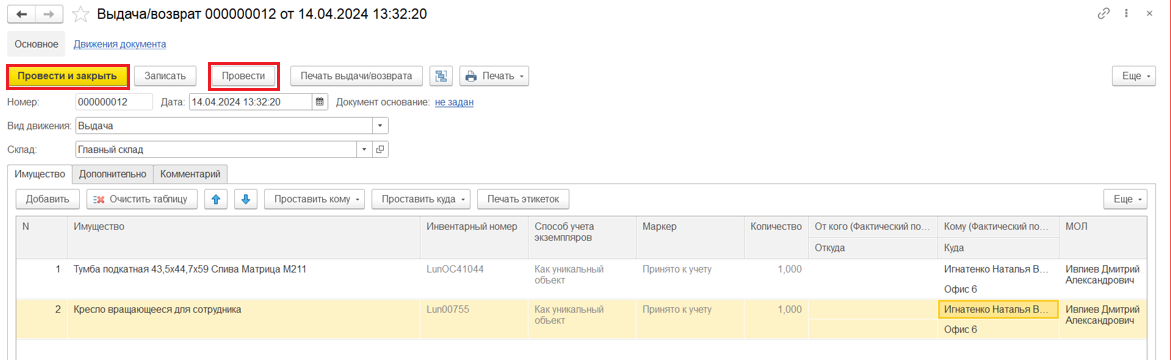
Task: Click Печать выдачи/возврата button
Action: tap(356, 76)
